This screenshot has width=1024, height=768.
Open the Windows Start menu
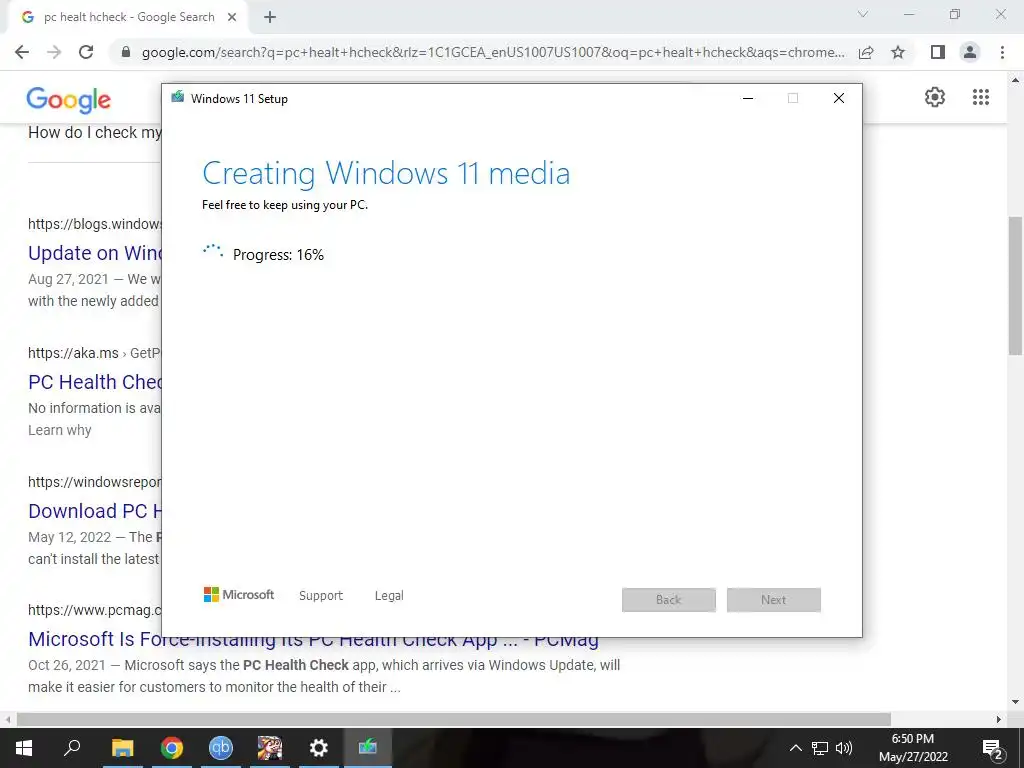(24, 748)
